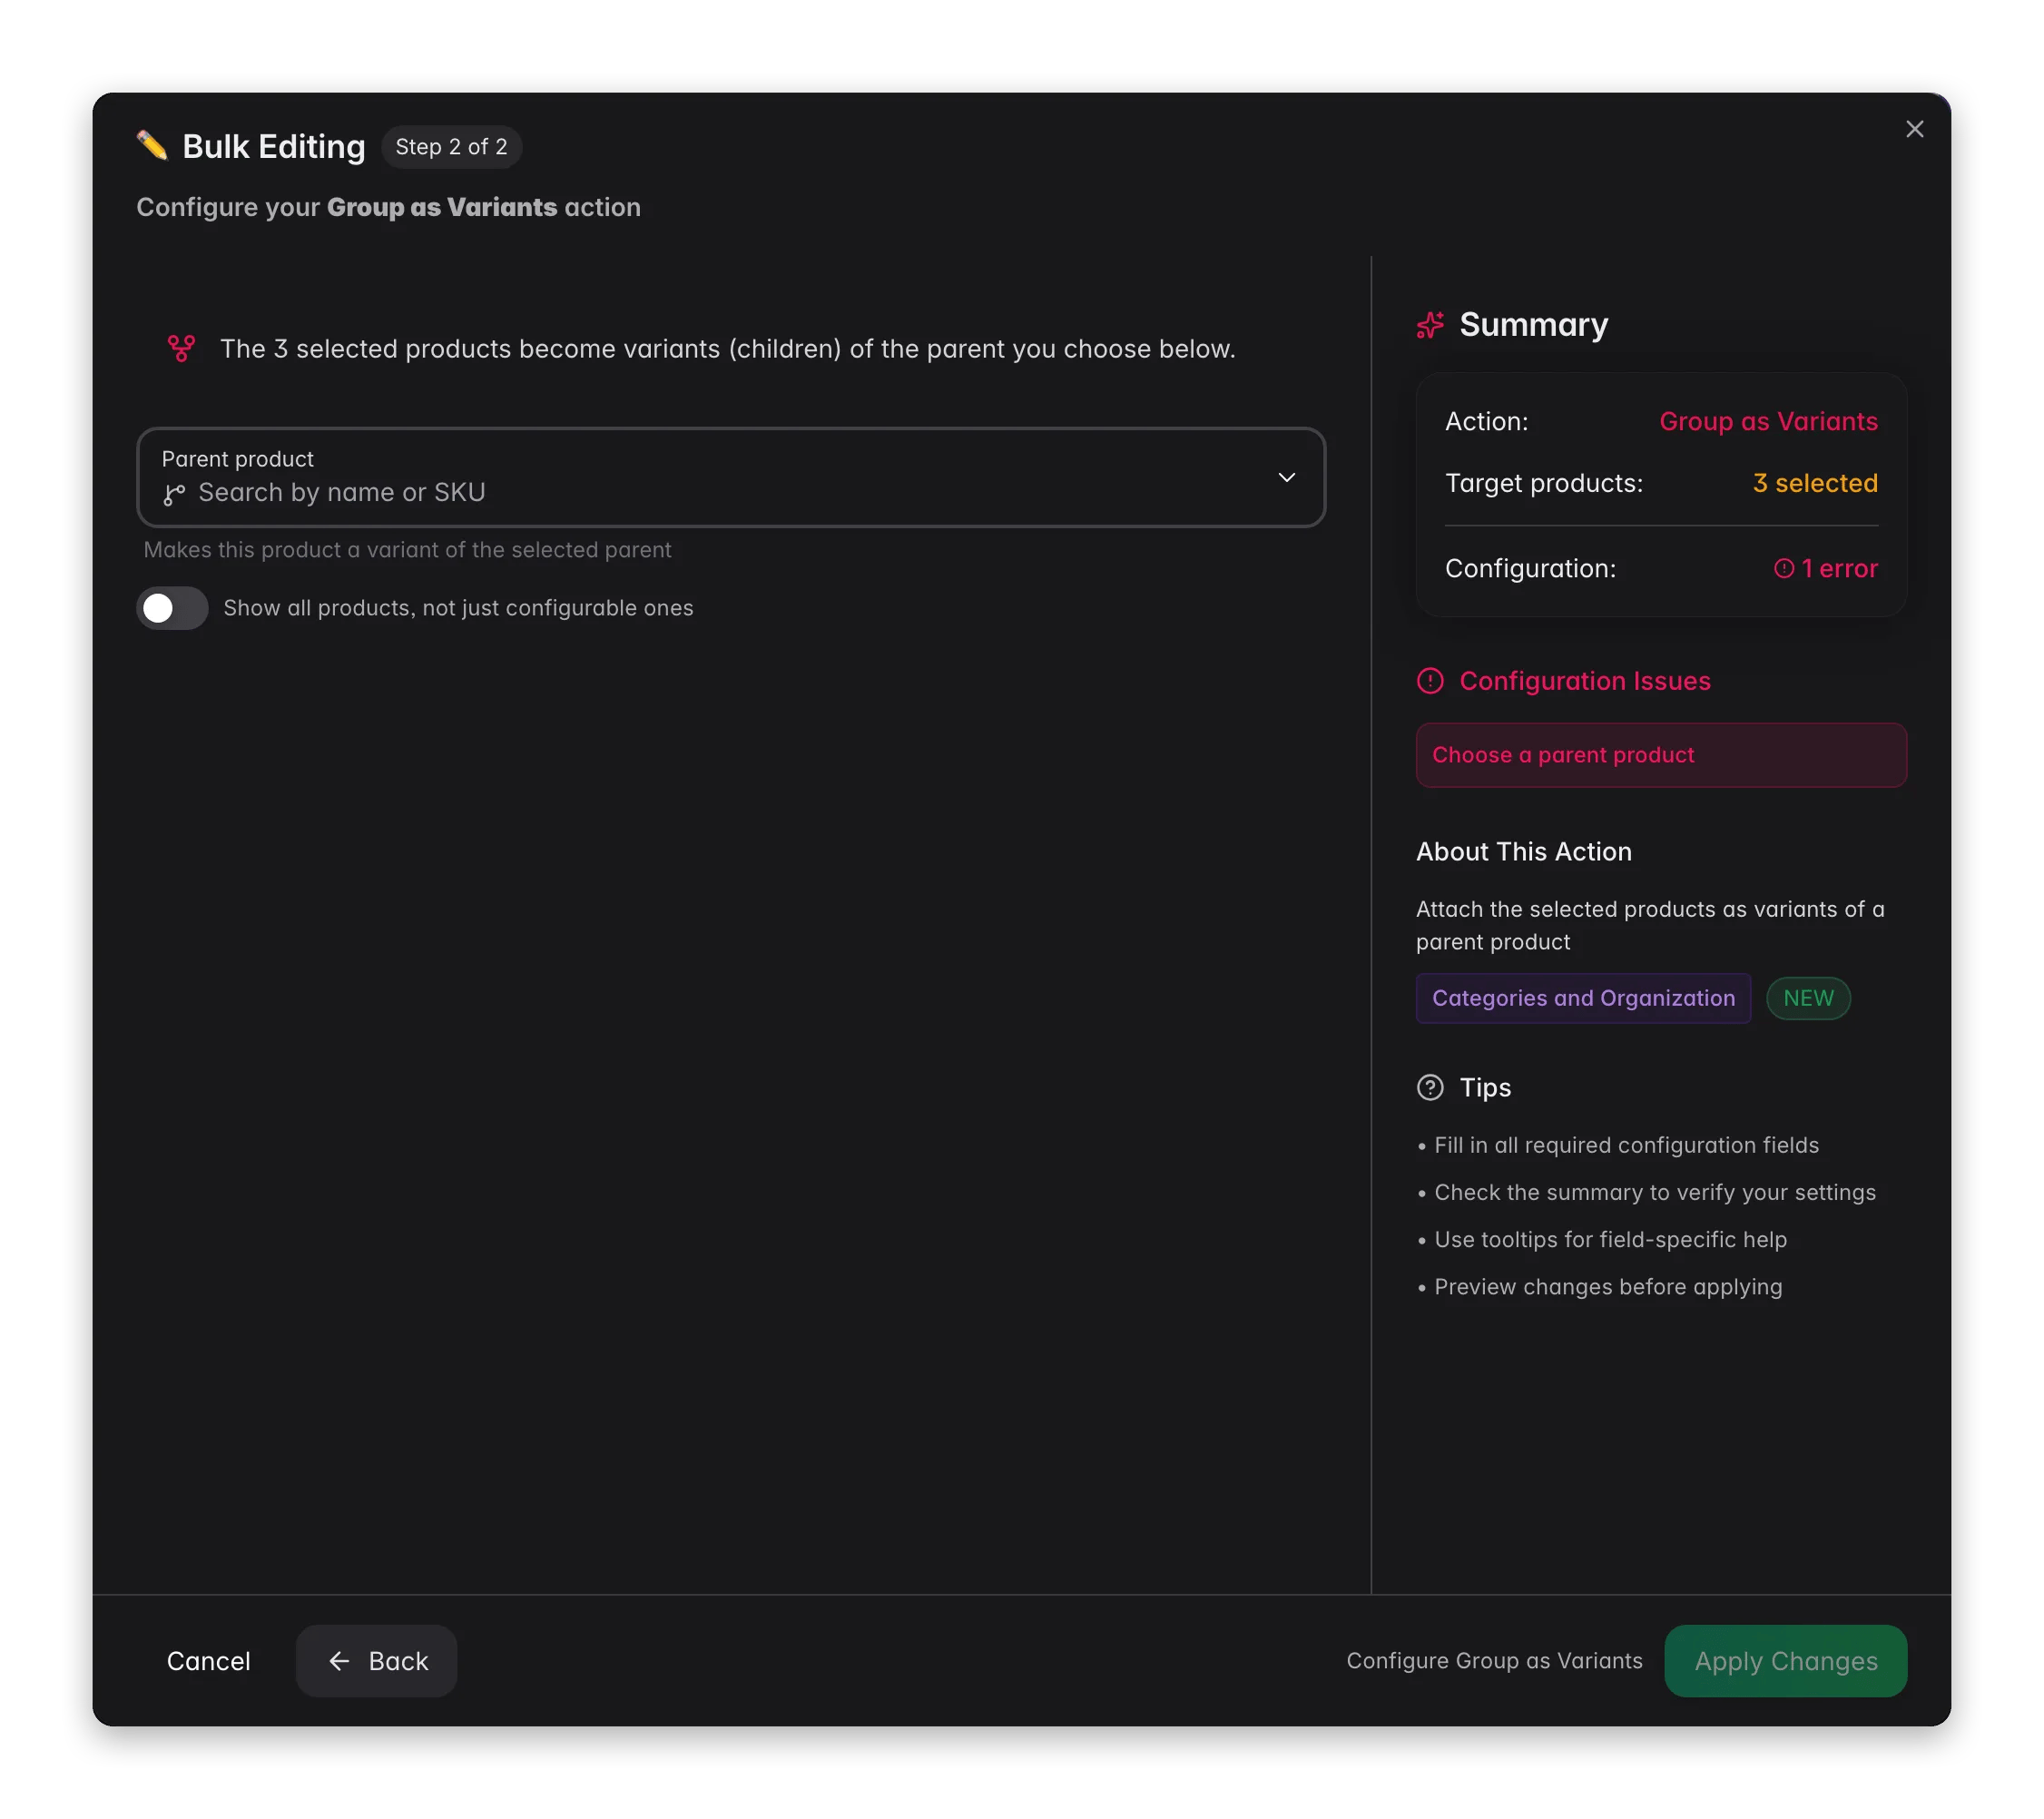
Task: Click Apply Changes button
Action: 1785,1661
